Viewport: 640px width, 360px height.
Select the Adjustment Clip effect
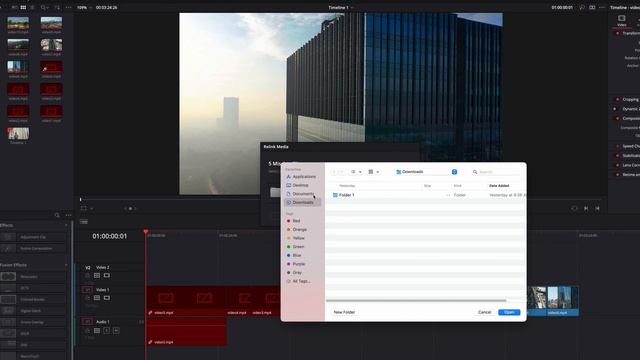click(x=33, y=237)
